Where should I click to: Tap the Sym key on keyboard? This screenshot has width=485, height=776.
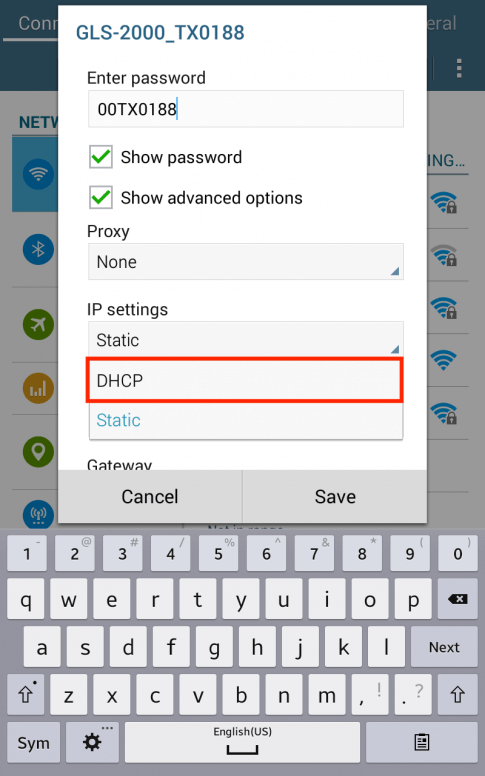pos(33,742)
